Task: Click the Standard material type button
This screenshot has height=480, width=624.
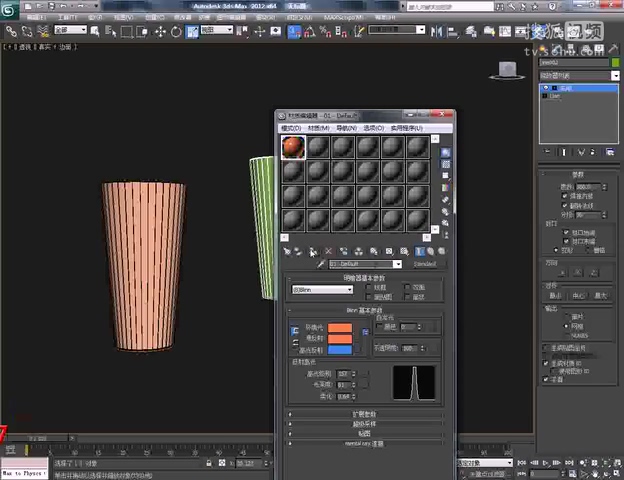Action: click(427, 264)
